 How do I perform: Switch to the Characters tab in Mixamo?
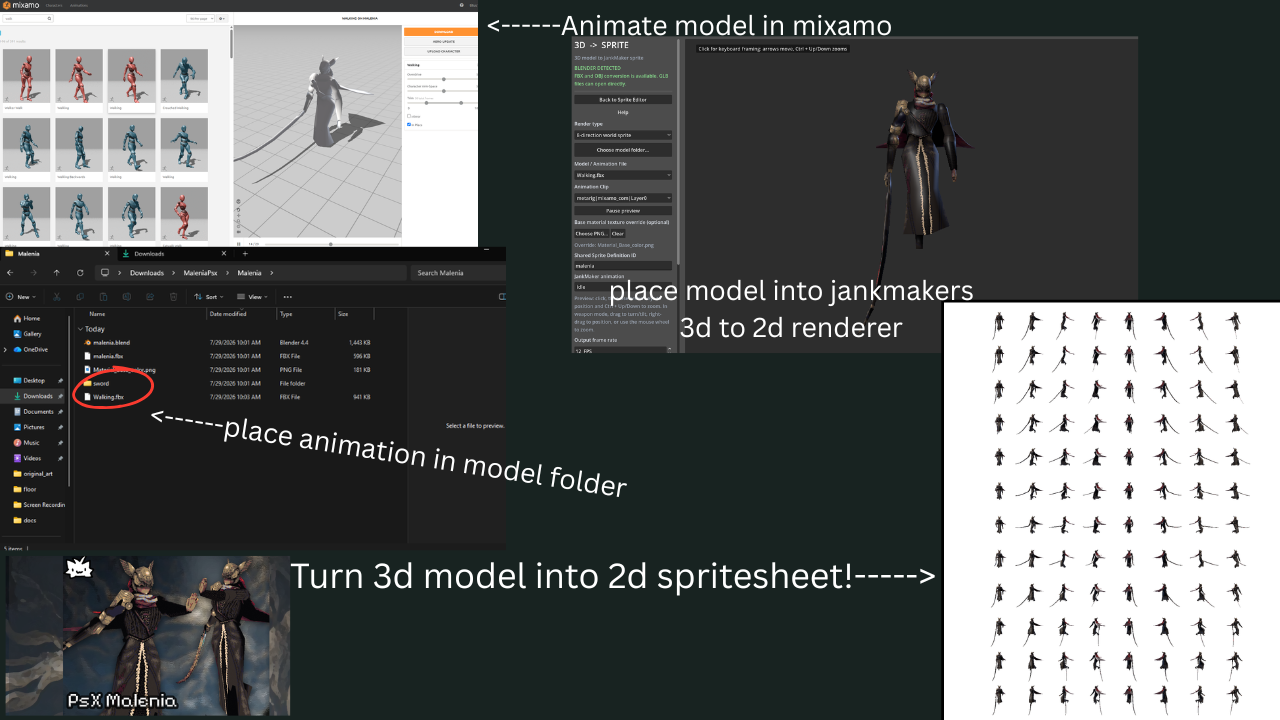pos(54,5)
